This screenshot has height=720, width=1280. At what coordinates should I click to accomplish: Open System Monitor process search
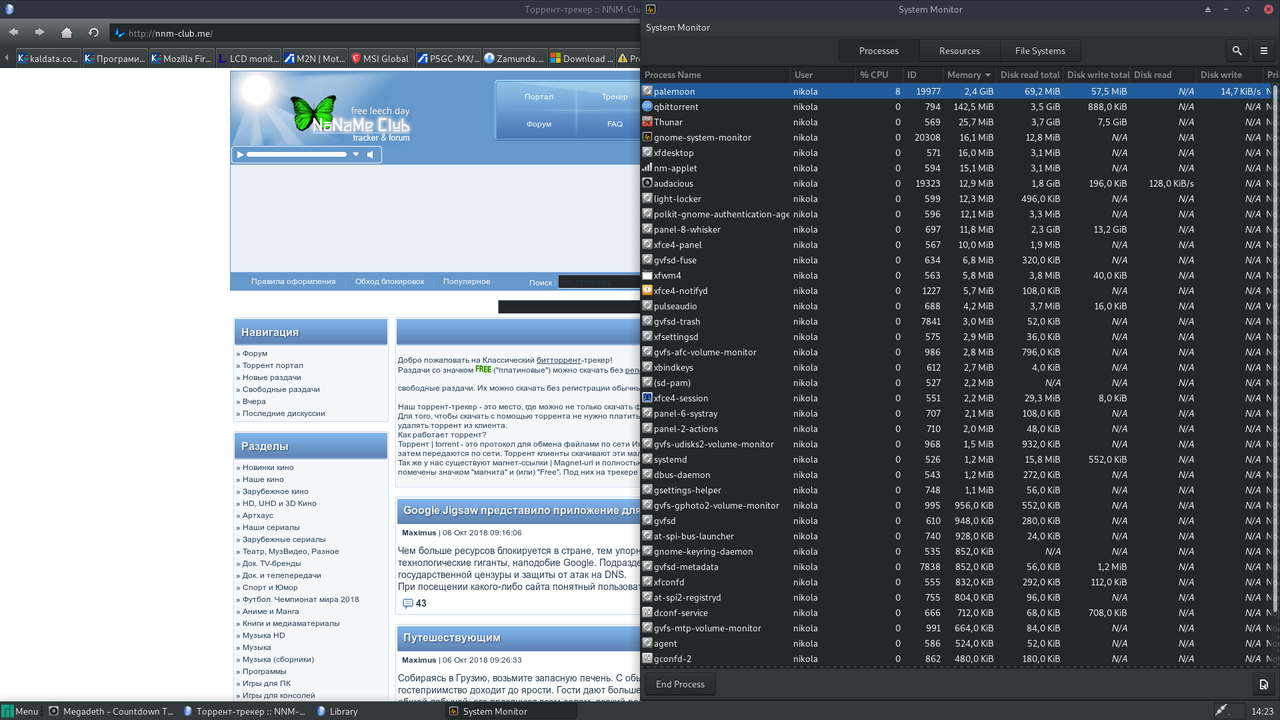coord(1237,51)
